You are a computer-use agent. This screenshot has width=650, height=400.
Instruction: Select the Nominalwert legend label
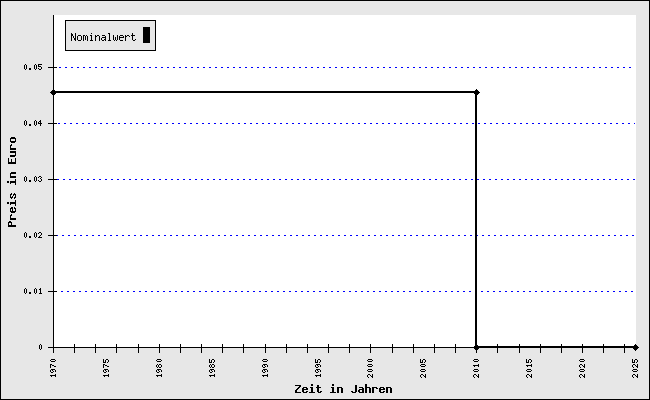tap(103, 37)
